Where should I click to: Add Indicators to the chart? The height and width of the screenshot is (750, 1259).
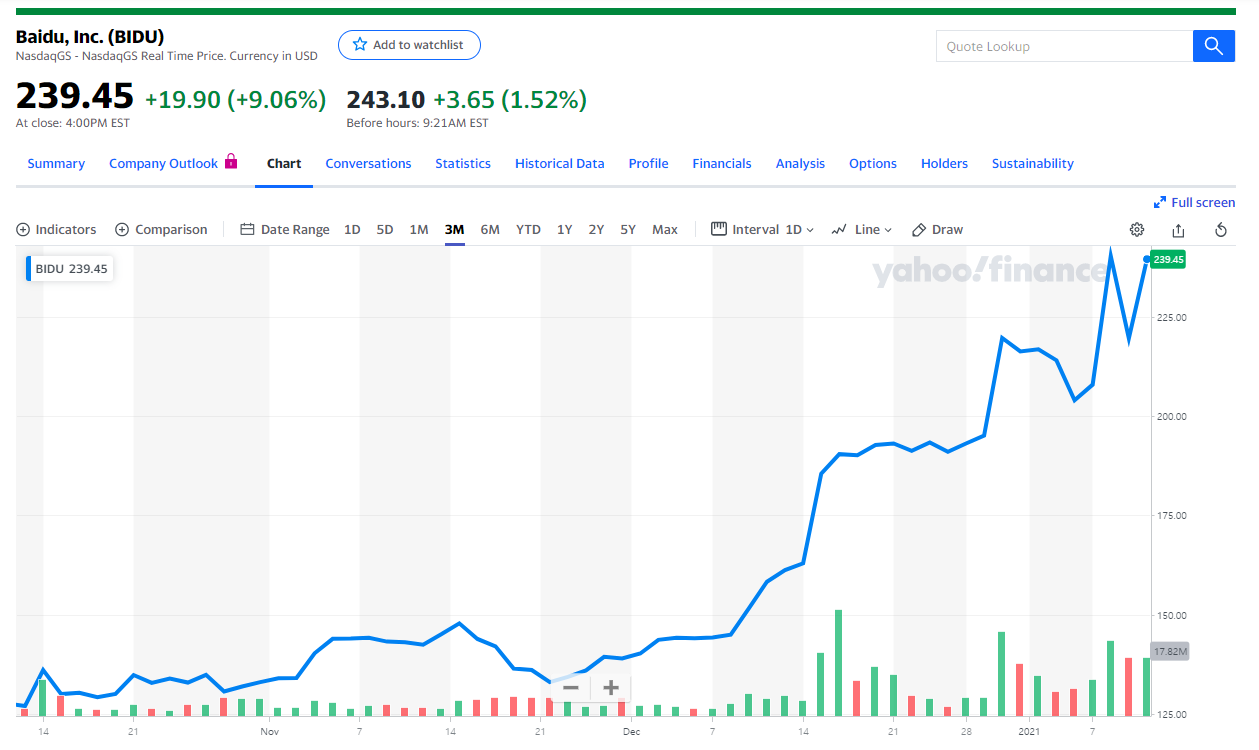(57, 230)
